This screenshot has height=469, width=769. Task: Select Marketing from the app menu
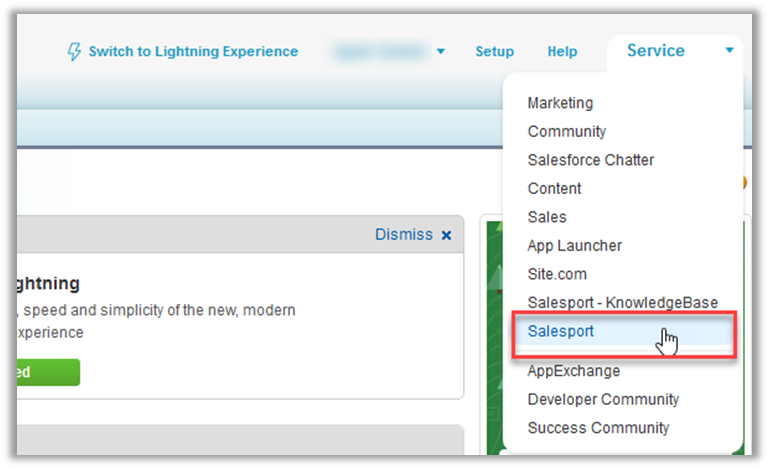(x=560, y=103)
